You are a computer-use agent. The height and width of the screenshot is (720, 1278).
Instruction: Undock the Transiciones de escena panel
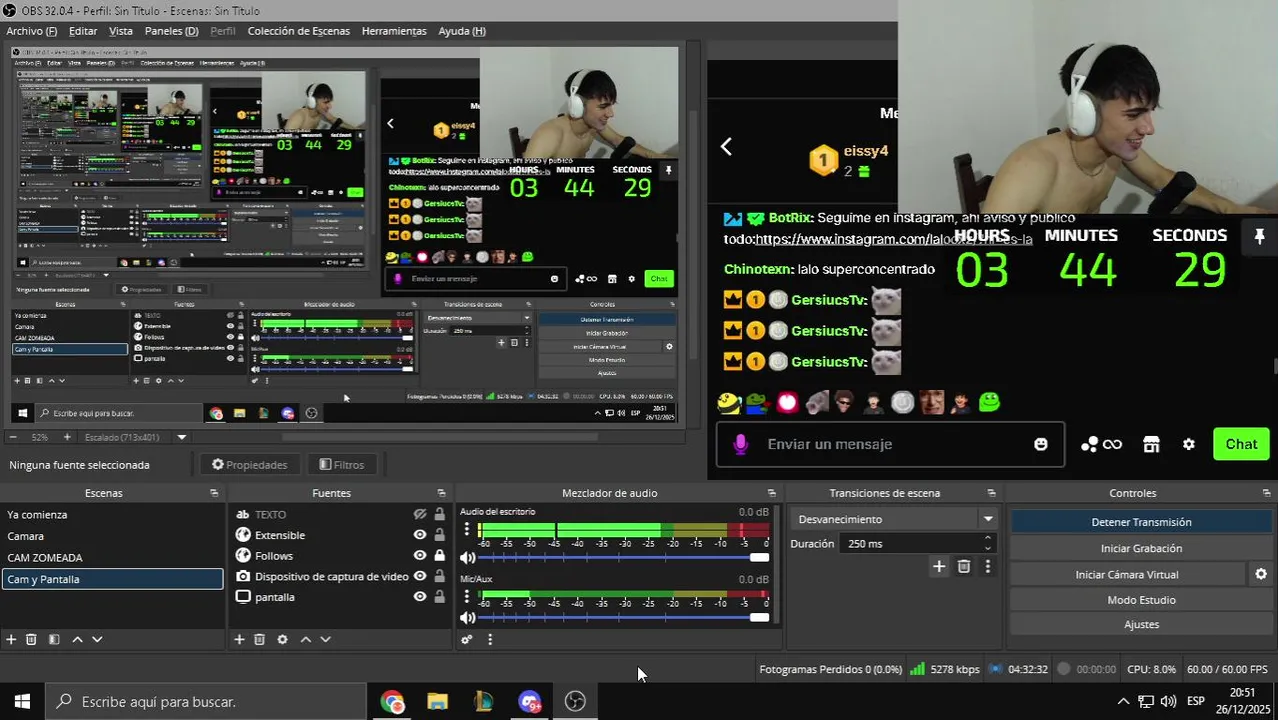pyautogui.click(x=992, y=493)
